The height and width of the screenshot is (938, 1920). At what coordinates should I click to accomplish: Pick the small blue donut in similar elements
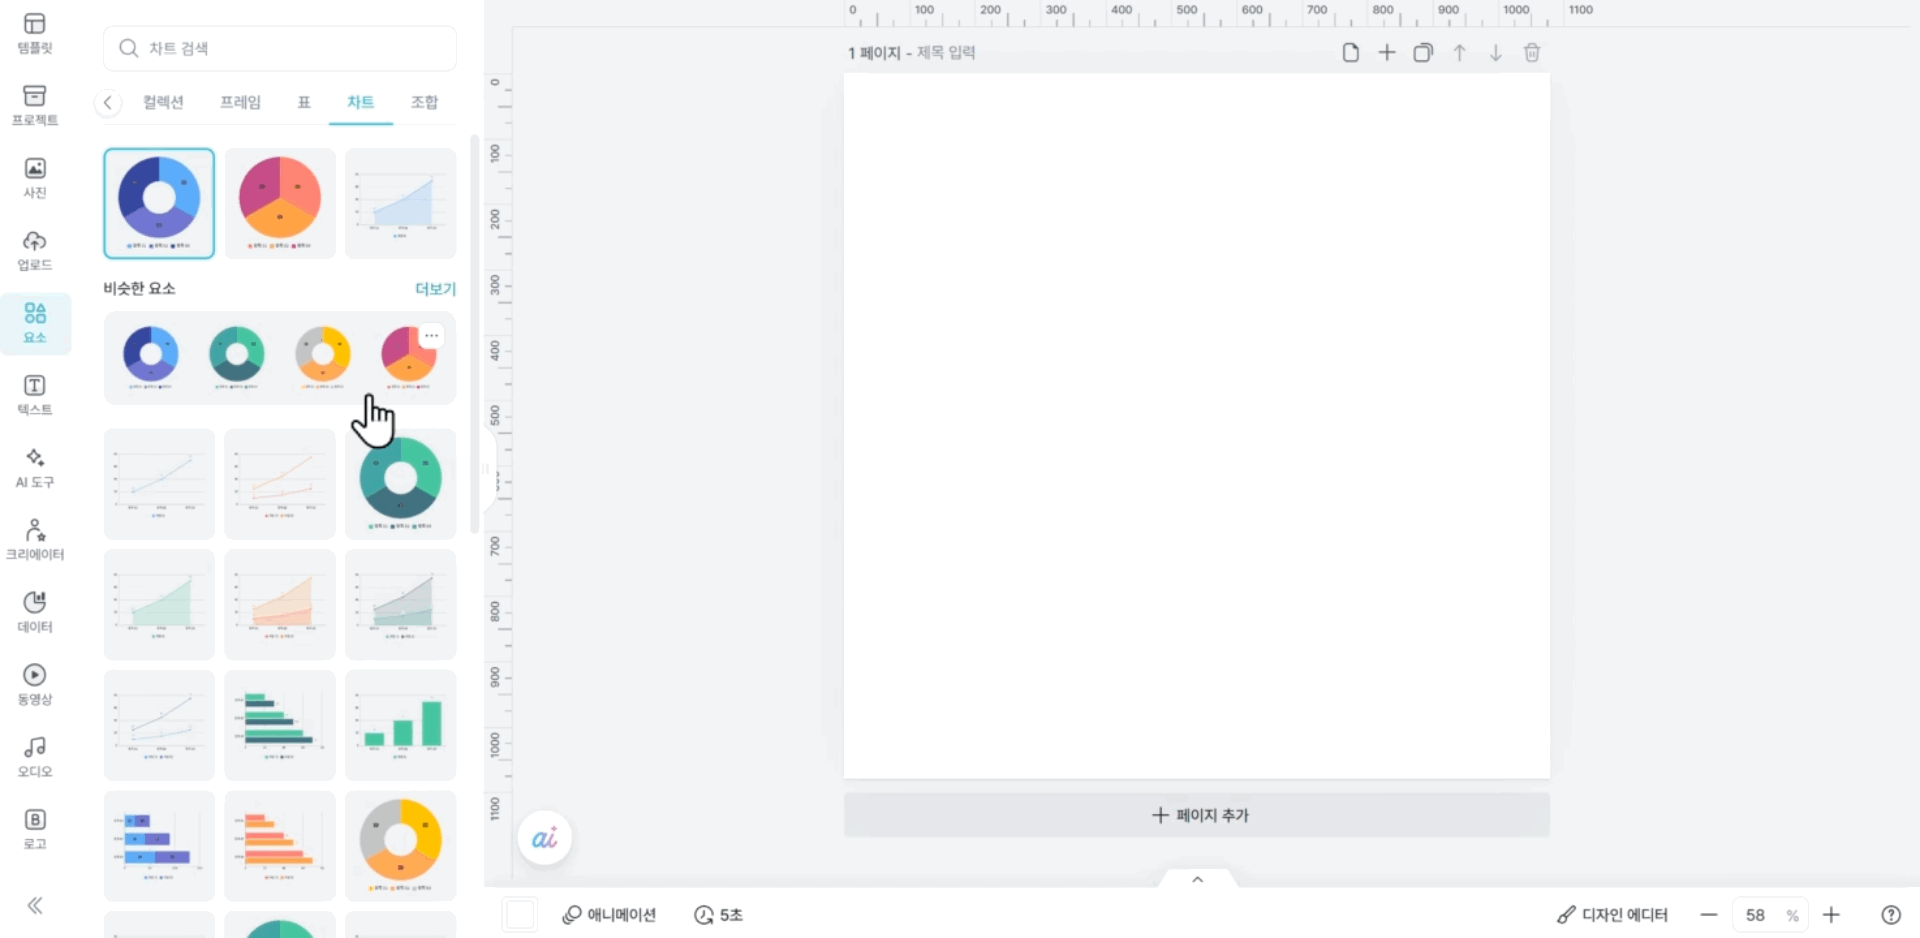coord(151,357)
